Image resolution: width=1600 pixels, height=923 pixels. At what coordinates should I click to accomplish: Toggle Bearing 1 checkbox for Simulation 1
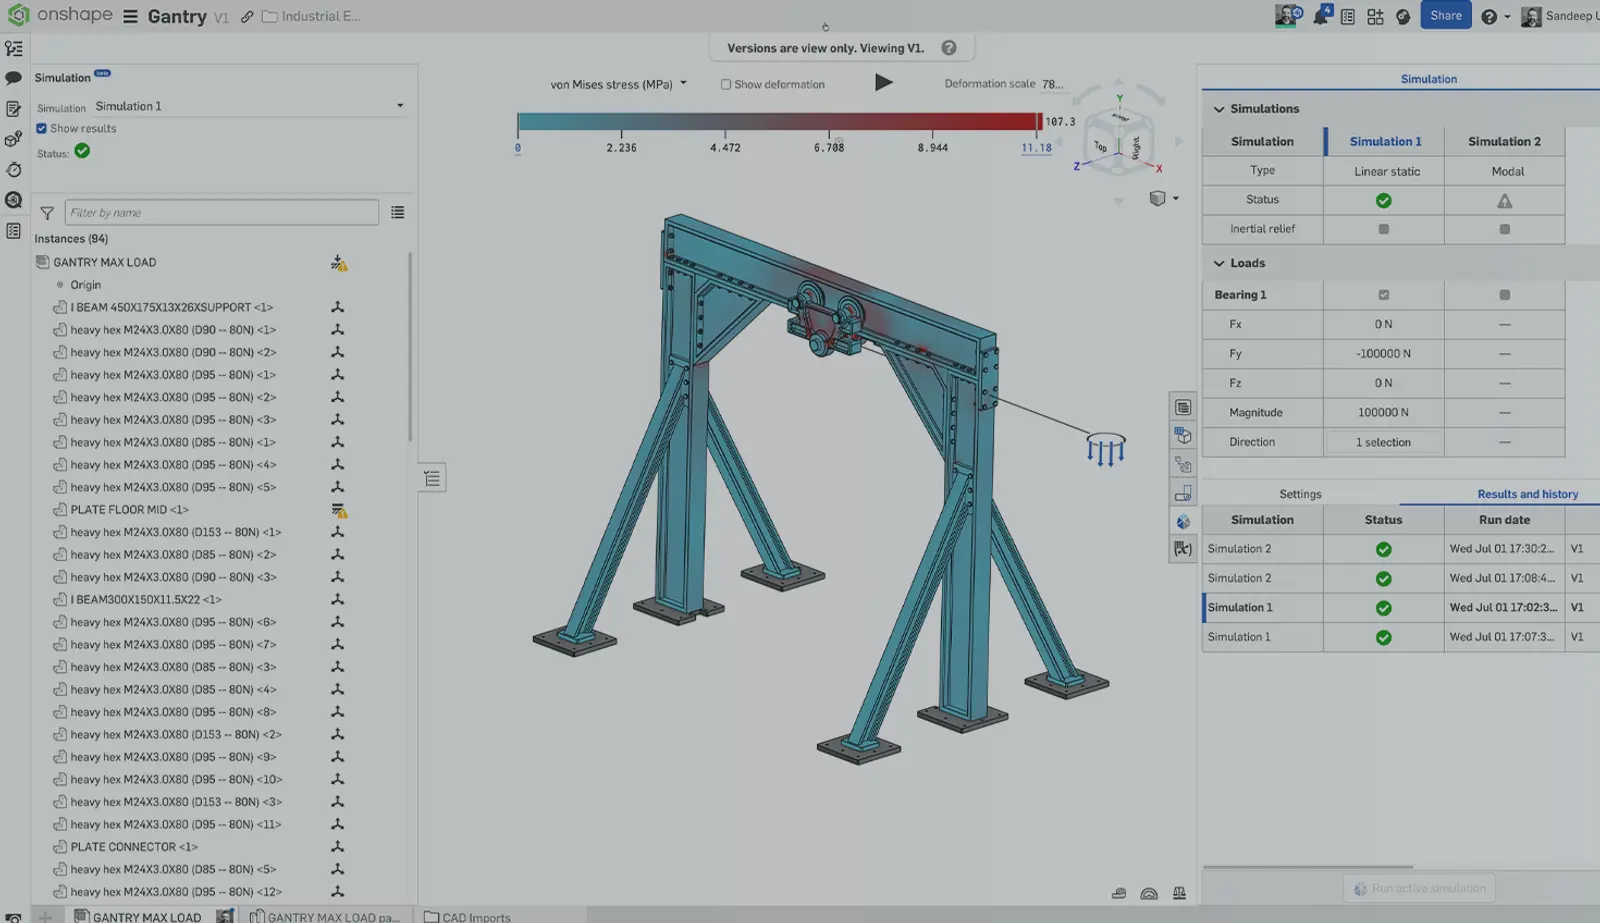click(1384, 295)
